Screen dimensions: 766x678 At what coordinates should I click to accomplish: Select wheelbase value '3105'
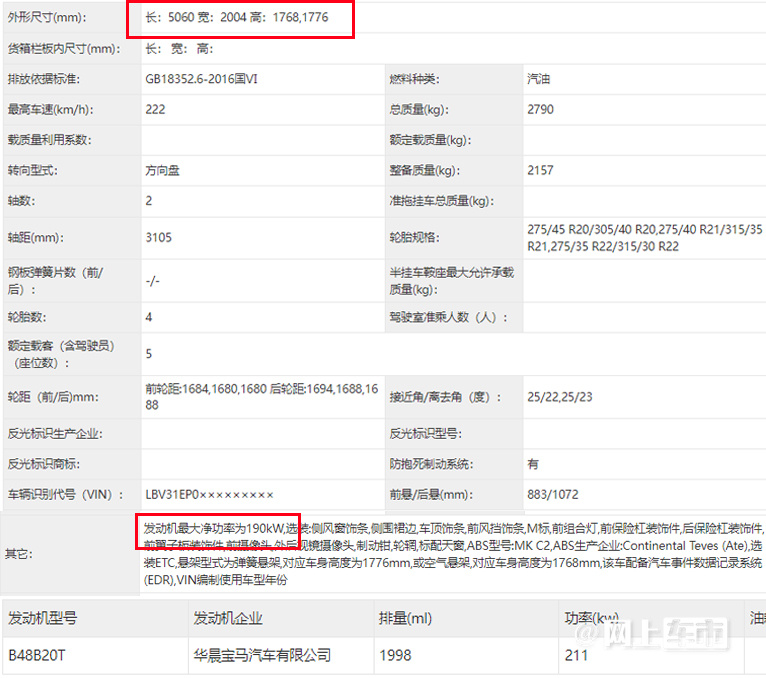[159, 238]
